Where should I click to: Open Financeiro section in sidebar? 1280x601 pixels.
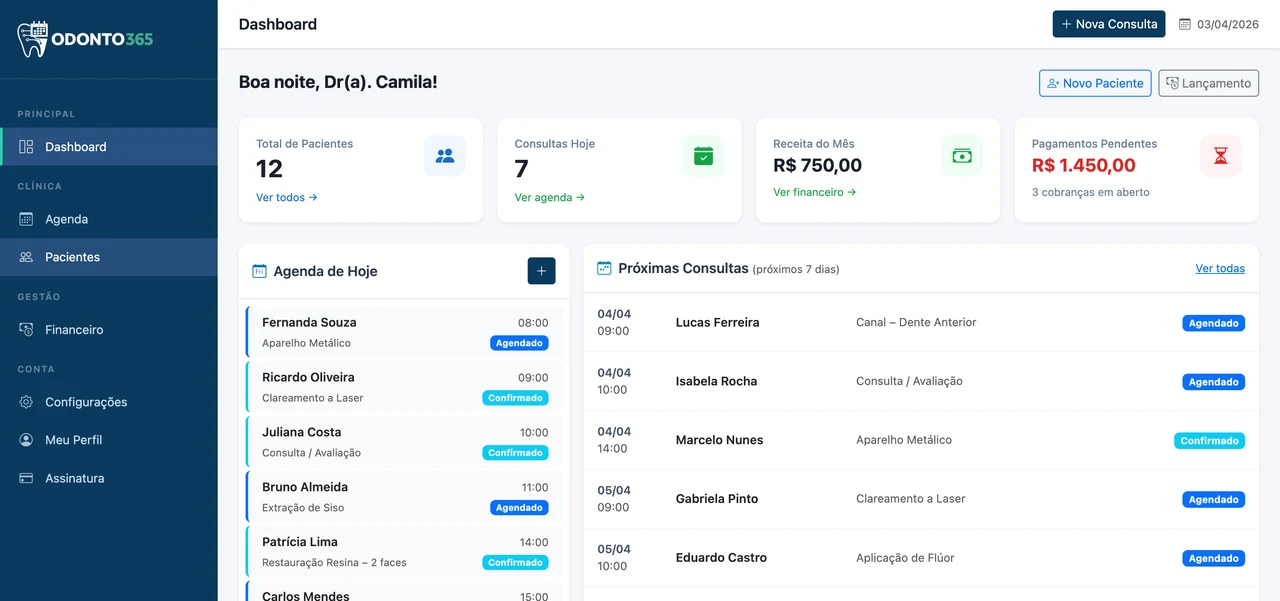click(x=74, y=330)
